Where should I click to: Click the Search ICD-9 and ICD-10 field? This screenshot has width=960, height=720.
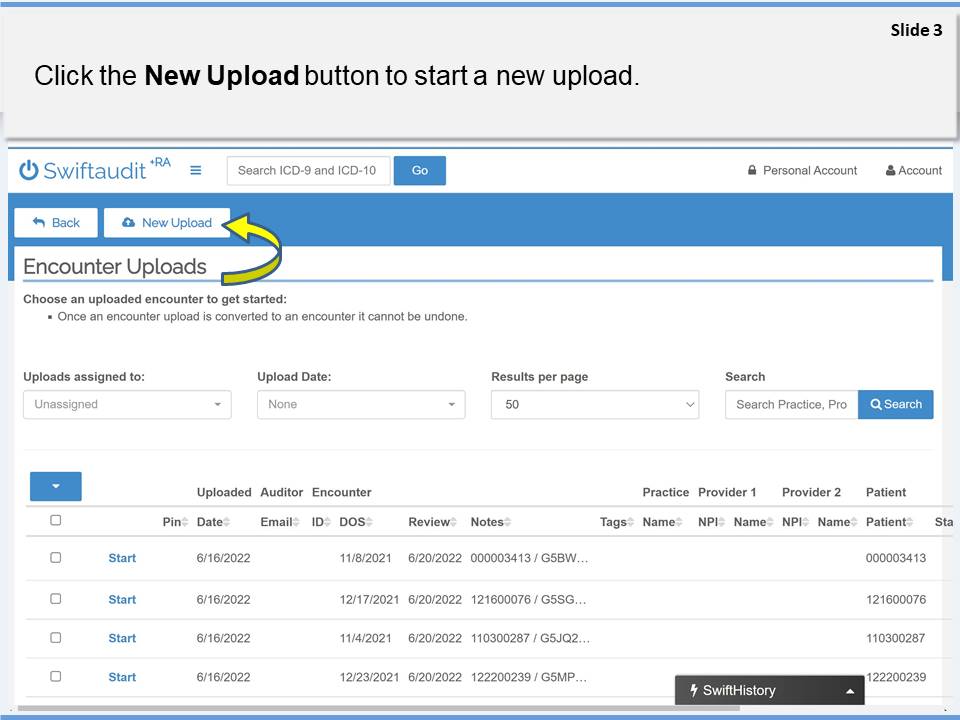pos(307,171)
